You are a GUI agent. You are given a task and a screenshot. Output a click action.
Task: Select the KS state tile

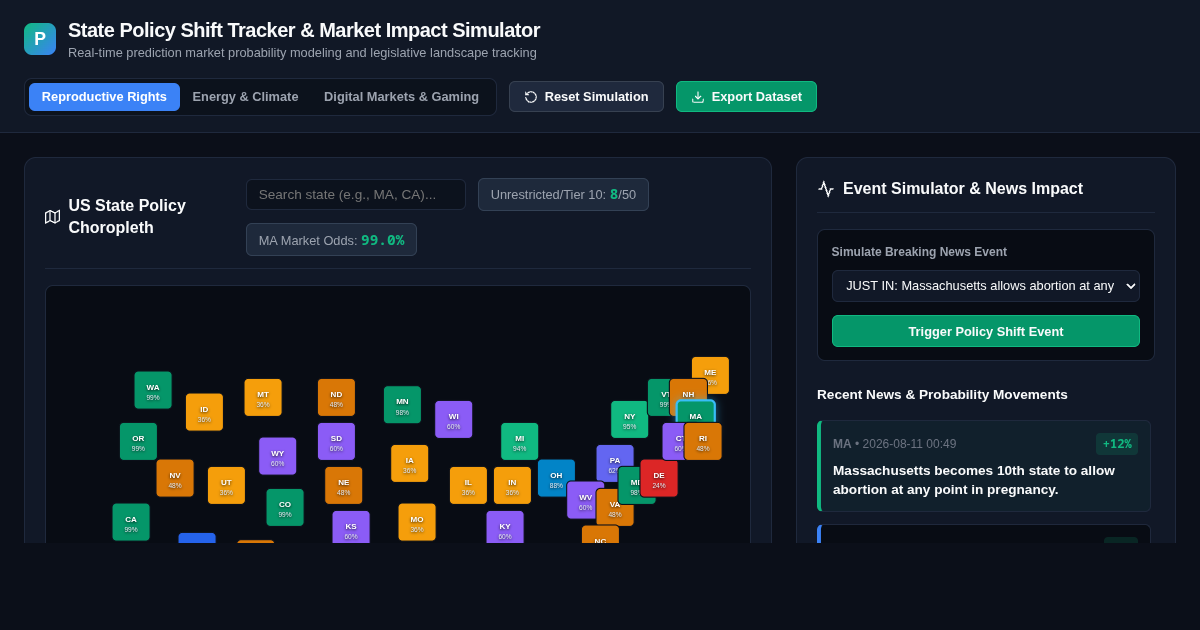351,527
